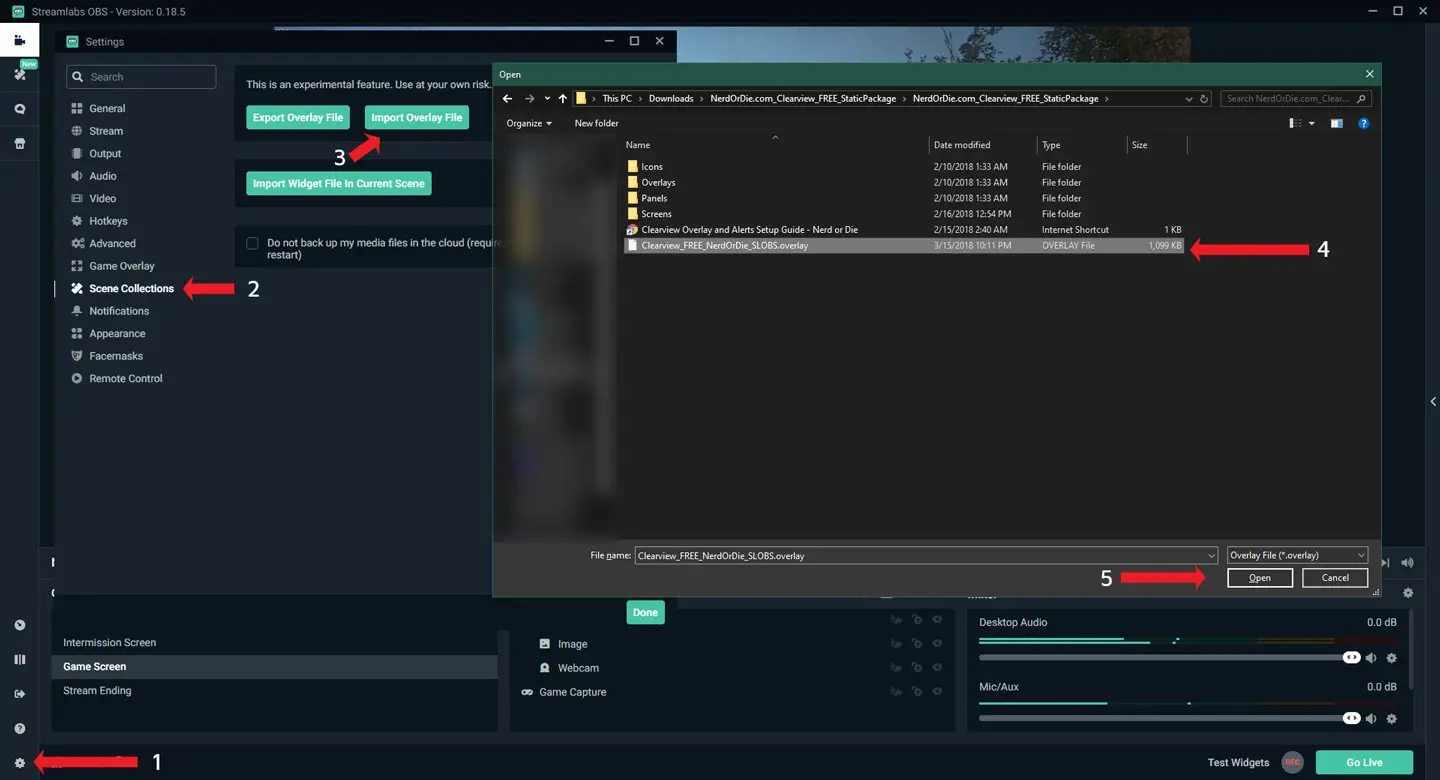Expand the chevron after Downloads in breadcrumb

[x=702, y=99]
